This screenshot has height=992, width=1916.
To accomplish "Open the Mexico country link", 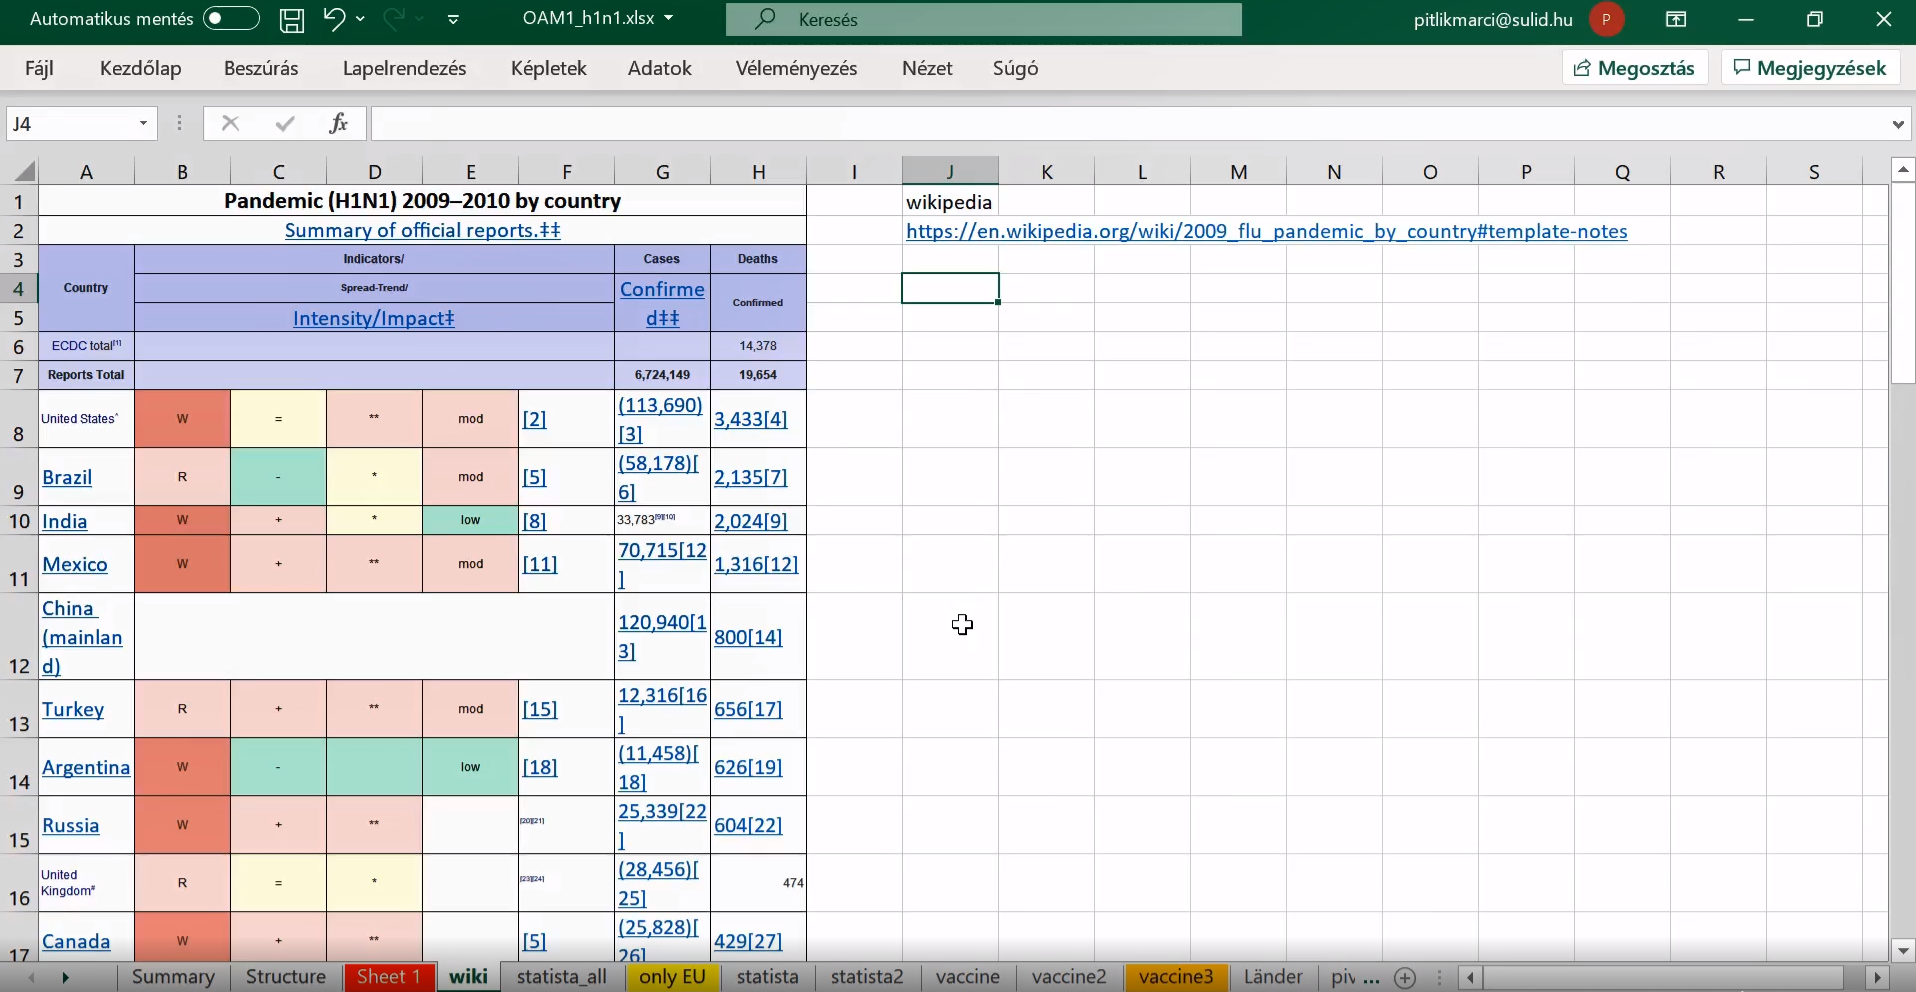I will 75,564.
